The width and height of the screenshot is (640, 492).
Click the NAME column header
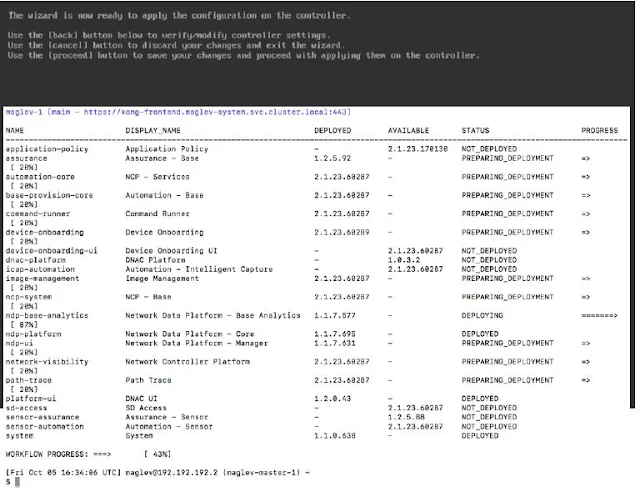click(x=15, y=131)
